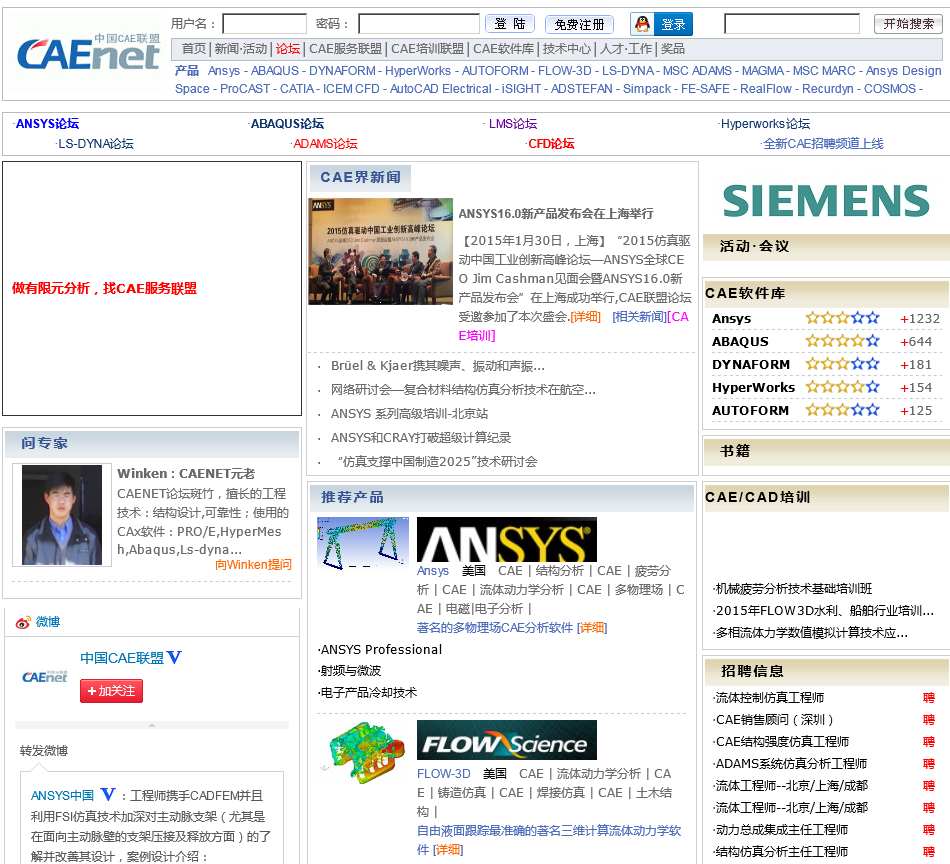This screenshot has height=864, width=950.
Task: Click the 登陆 login button
Action: tap(510, 24)
